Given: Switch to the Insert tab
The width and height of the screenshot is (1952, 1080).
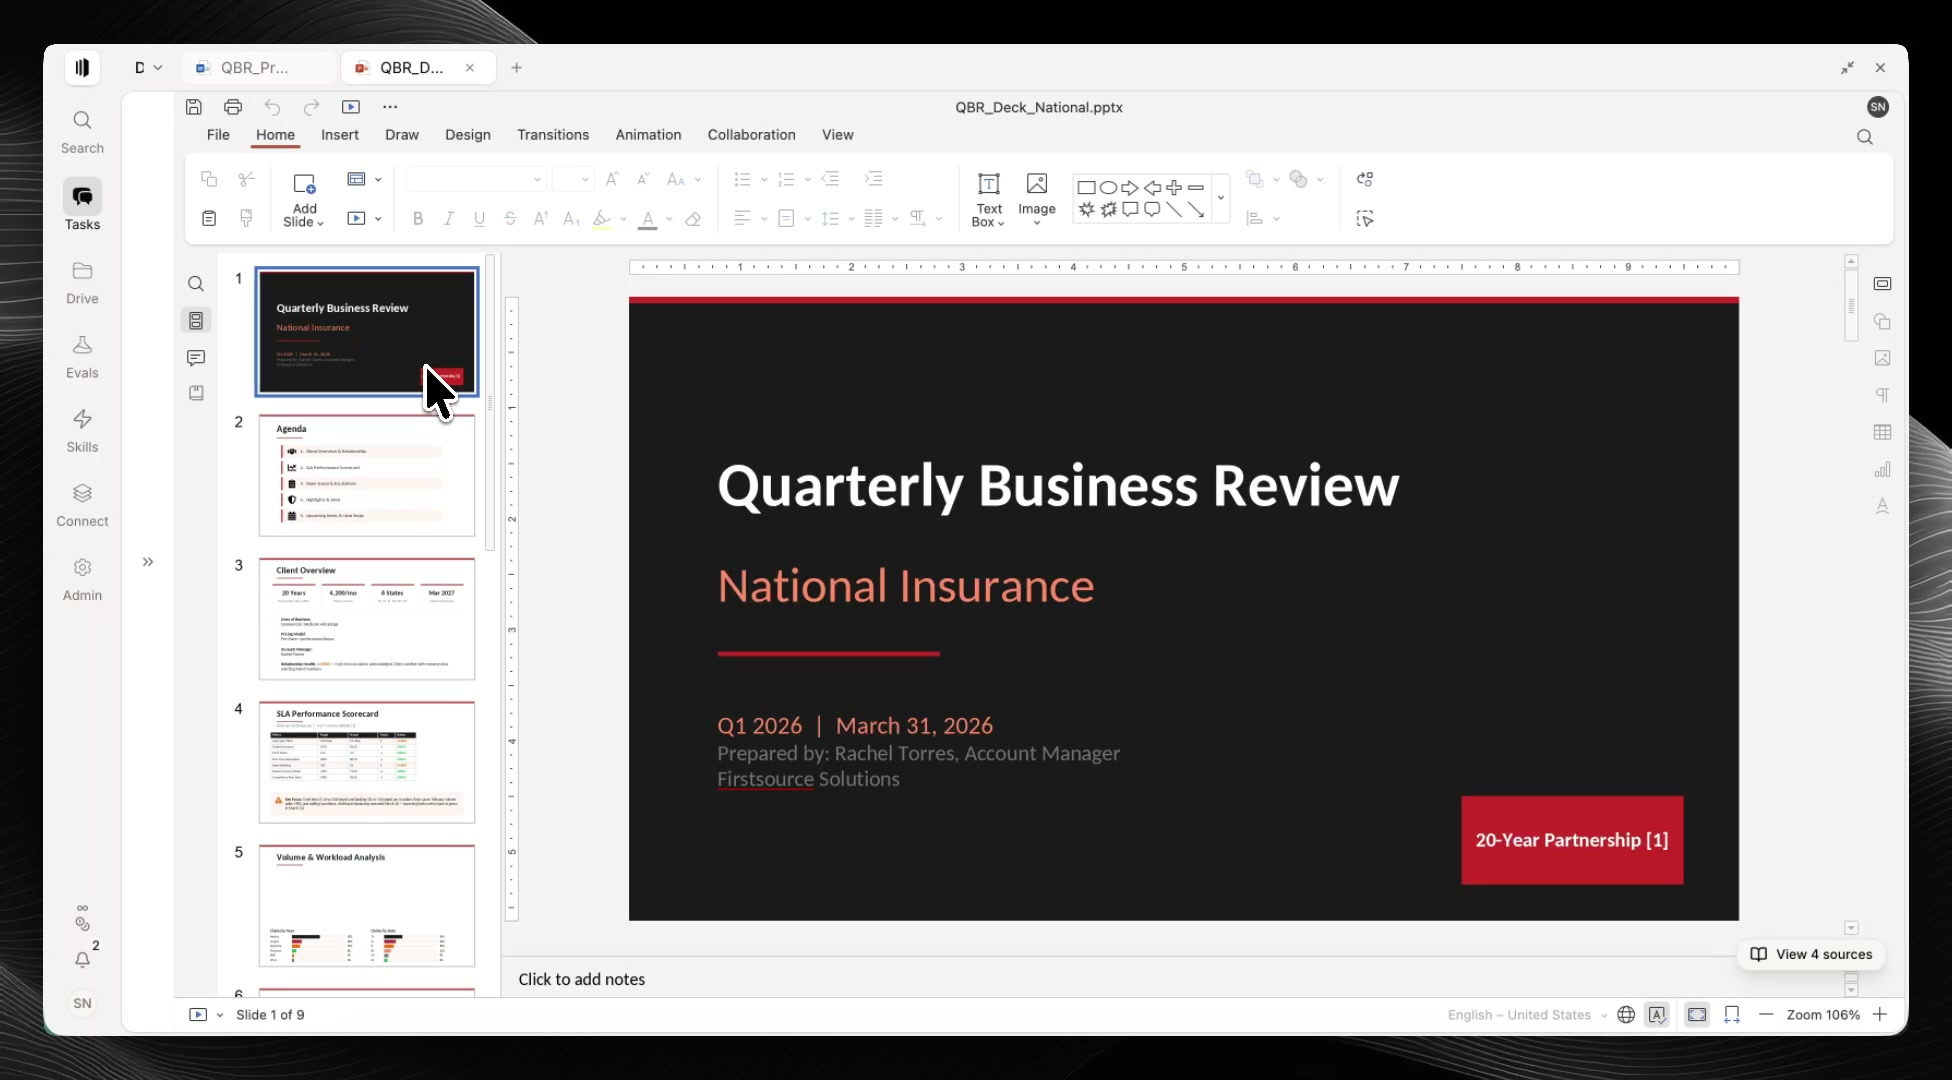Looking at the screenshot, I should [340, 135].
